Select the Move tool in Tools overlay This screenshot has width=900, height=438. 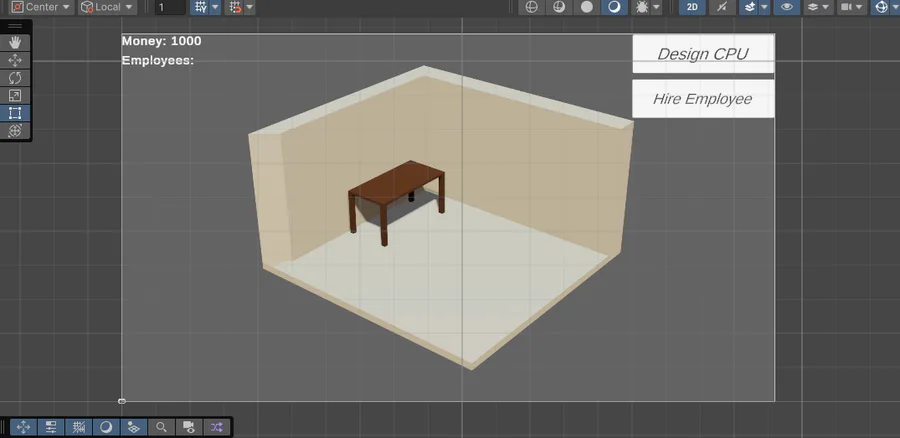(15, 60)
